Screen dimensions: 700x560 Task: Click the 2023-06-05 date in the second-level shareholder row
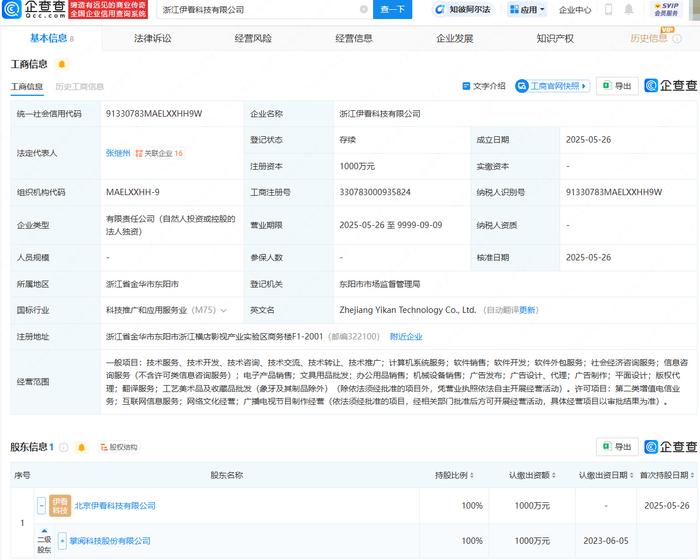point(606,541)
